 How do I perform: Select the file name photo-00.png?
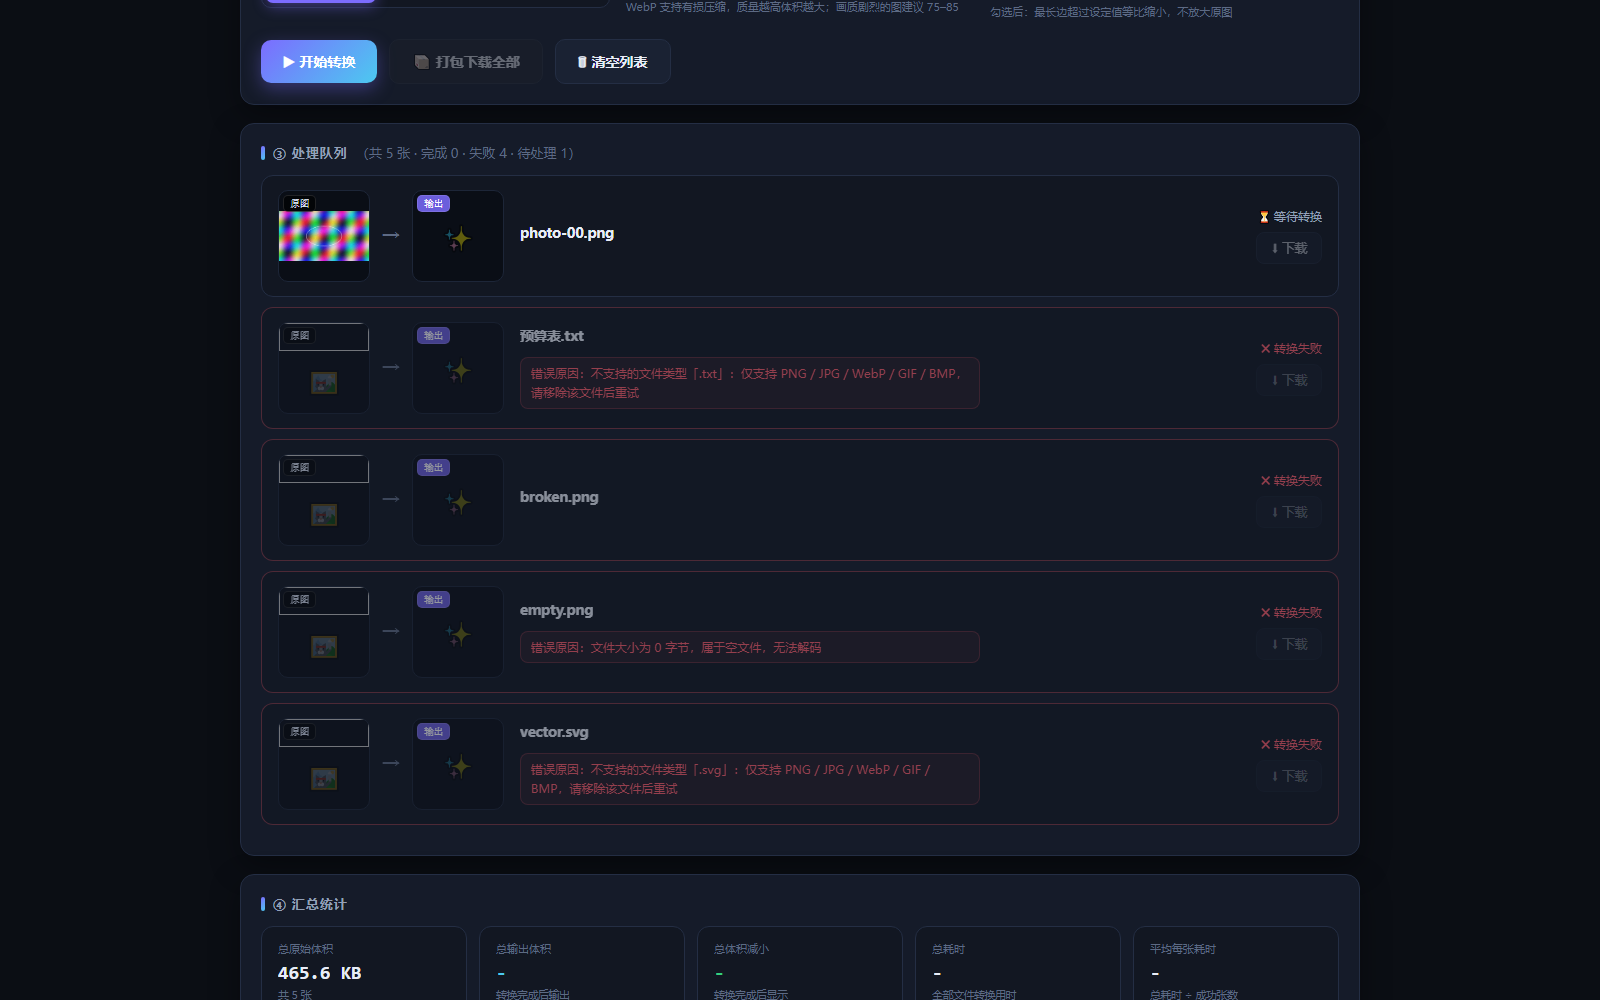[x=567, y=233]
